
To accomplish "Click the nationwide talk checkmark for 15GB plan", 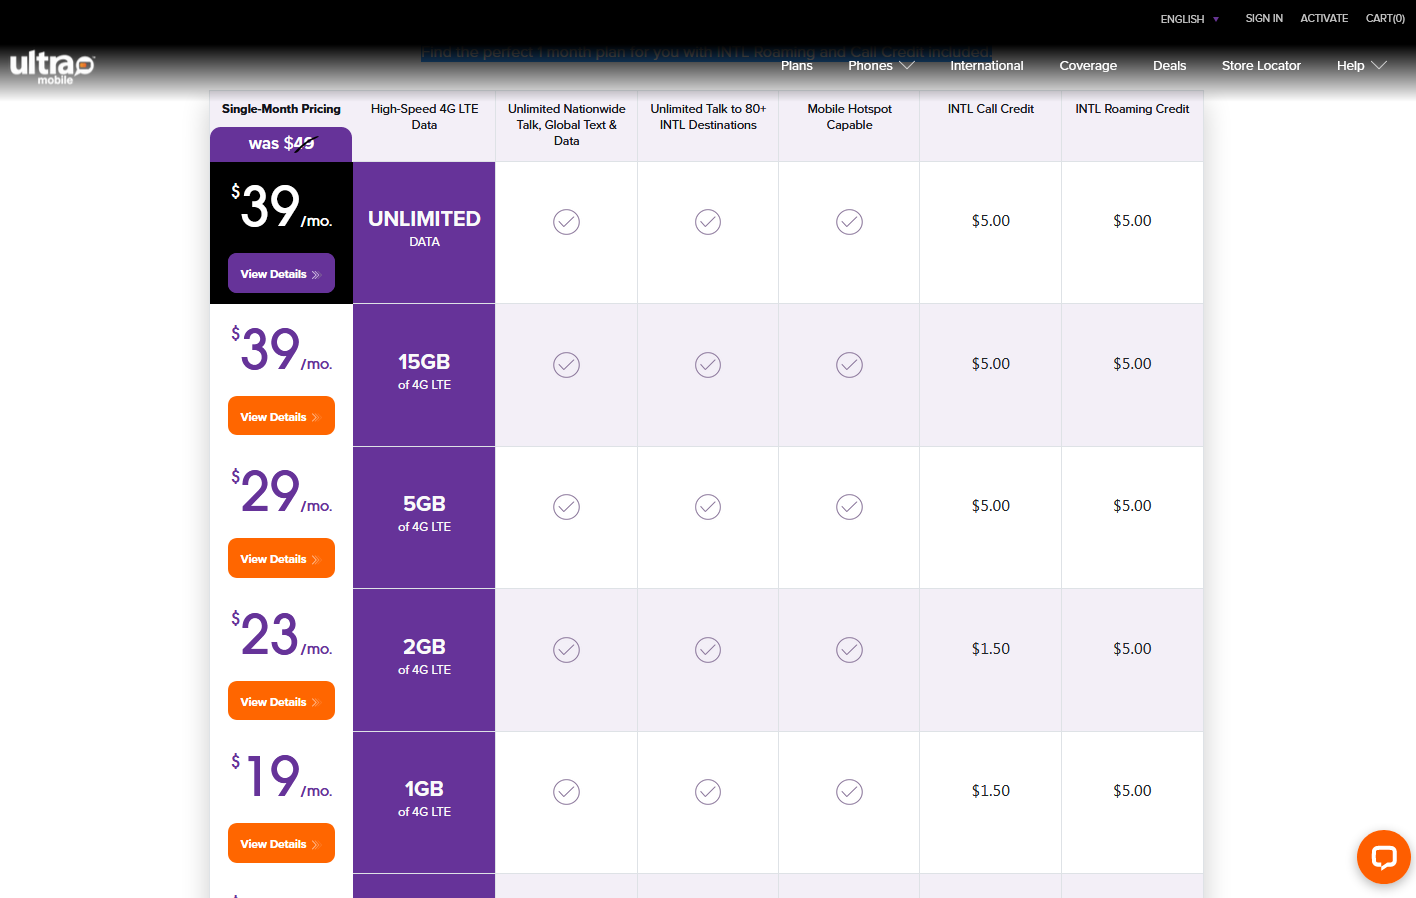I will click(566, 365).
